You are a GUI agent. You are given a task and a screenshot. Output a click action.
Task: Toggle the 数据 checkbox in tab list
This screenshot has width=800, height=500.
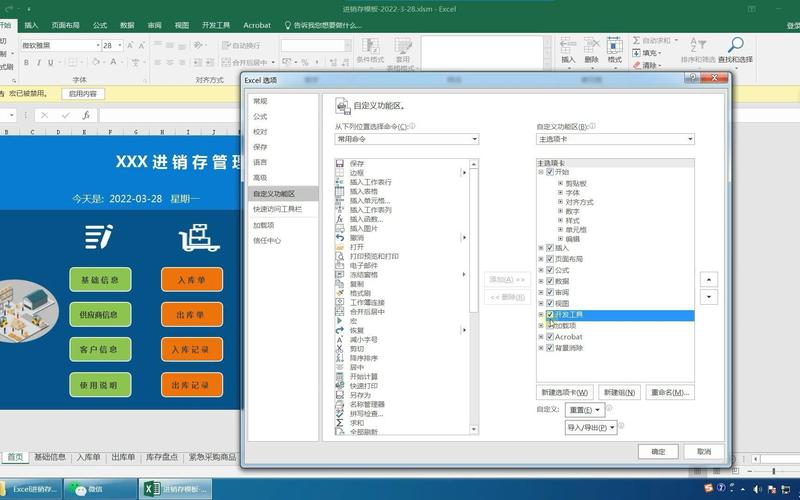coord(549,281)
